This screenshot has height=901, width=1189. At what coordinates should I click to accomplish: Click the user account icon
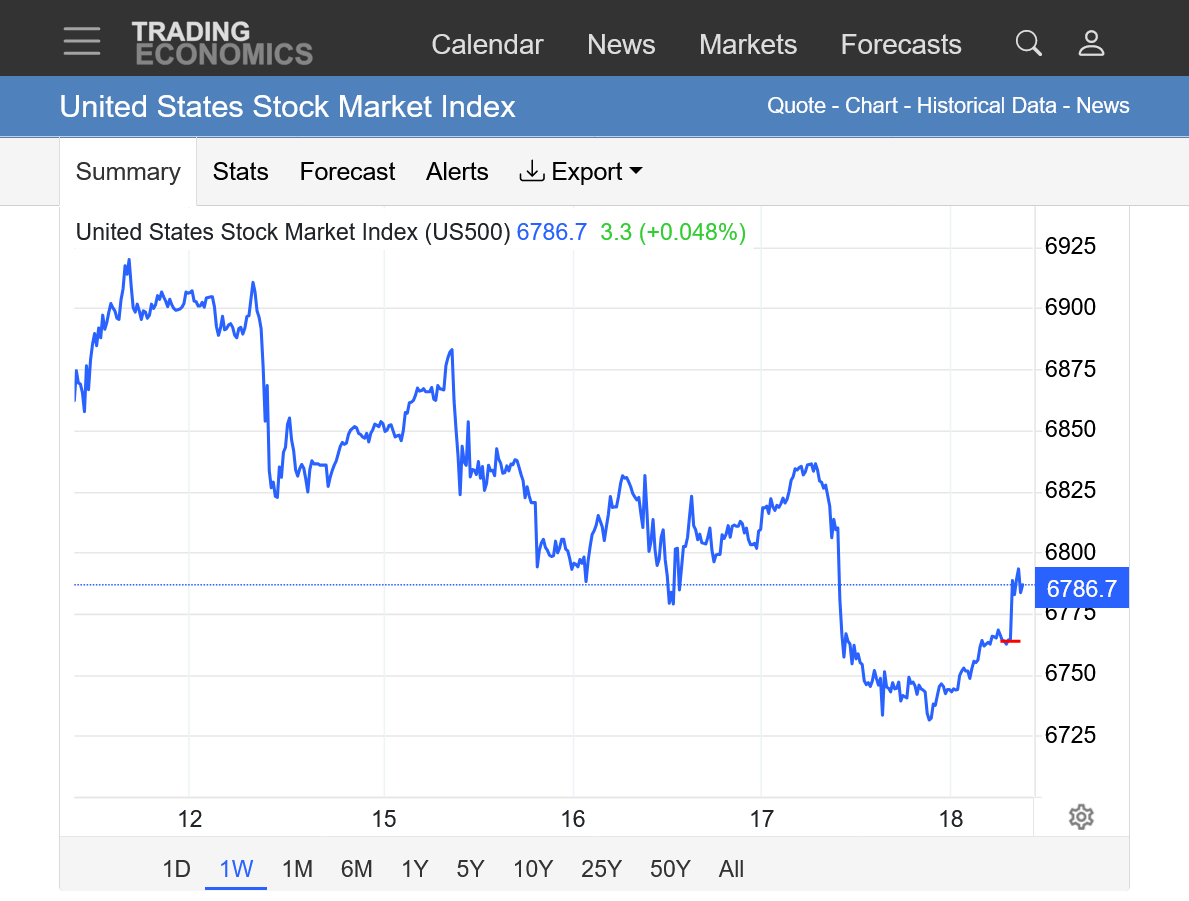(x=1091, y=43)
